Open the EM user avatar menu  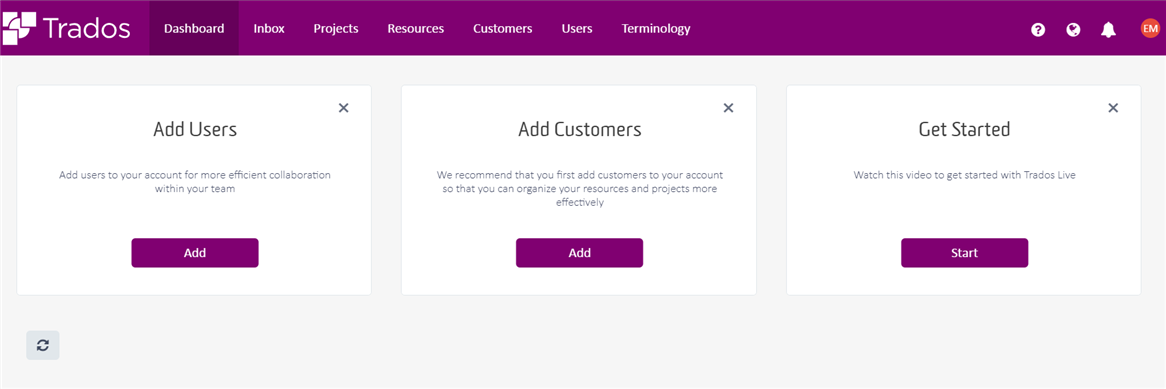click(1150, 28)
